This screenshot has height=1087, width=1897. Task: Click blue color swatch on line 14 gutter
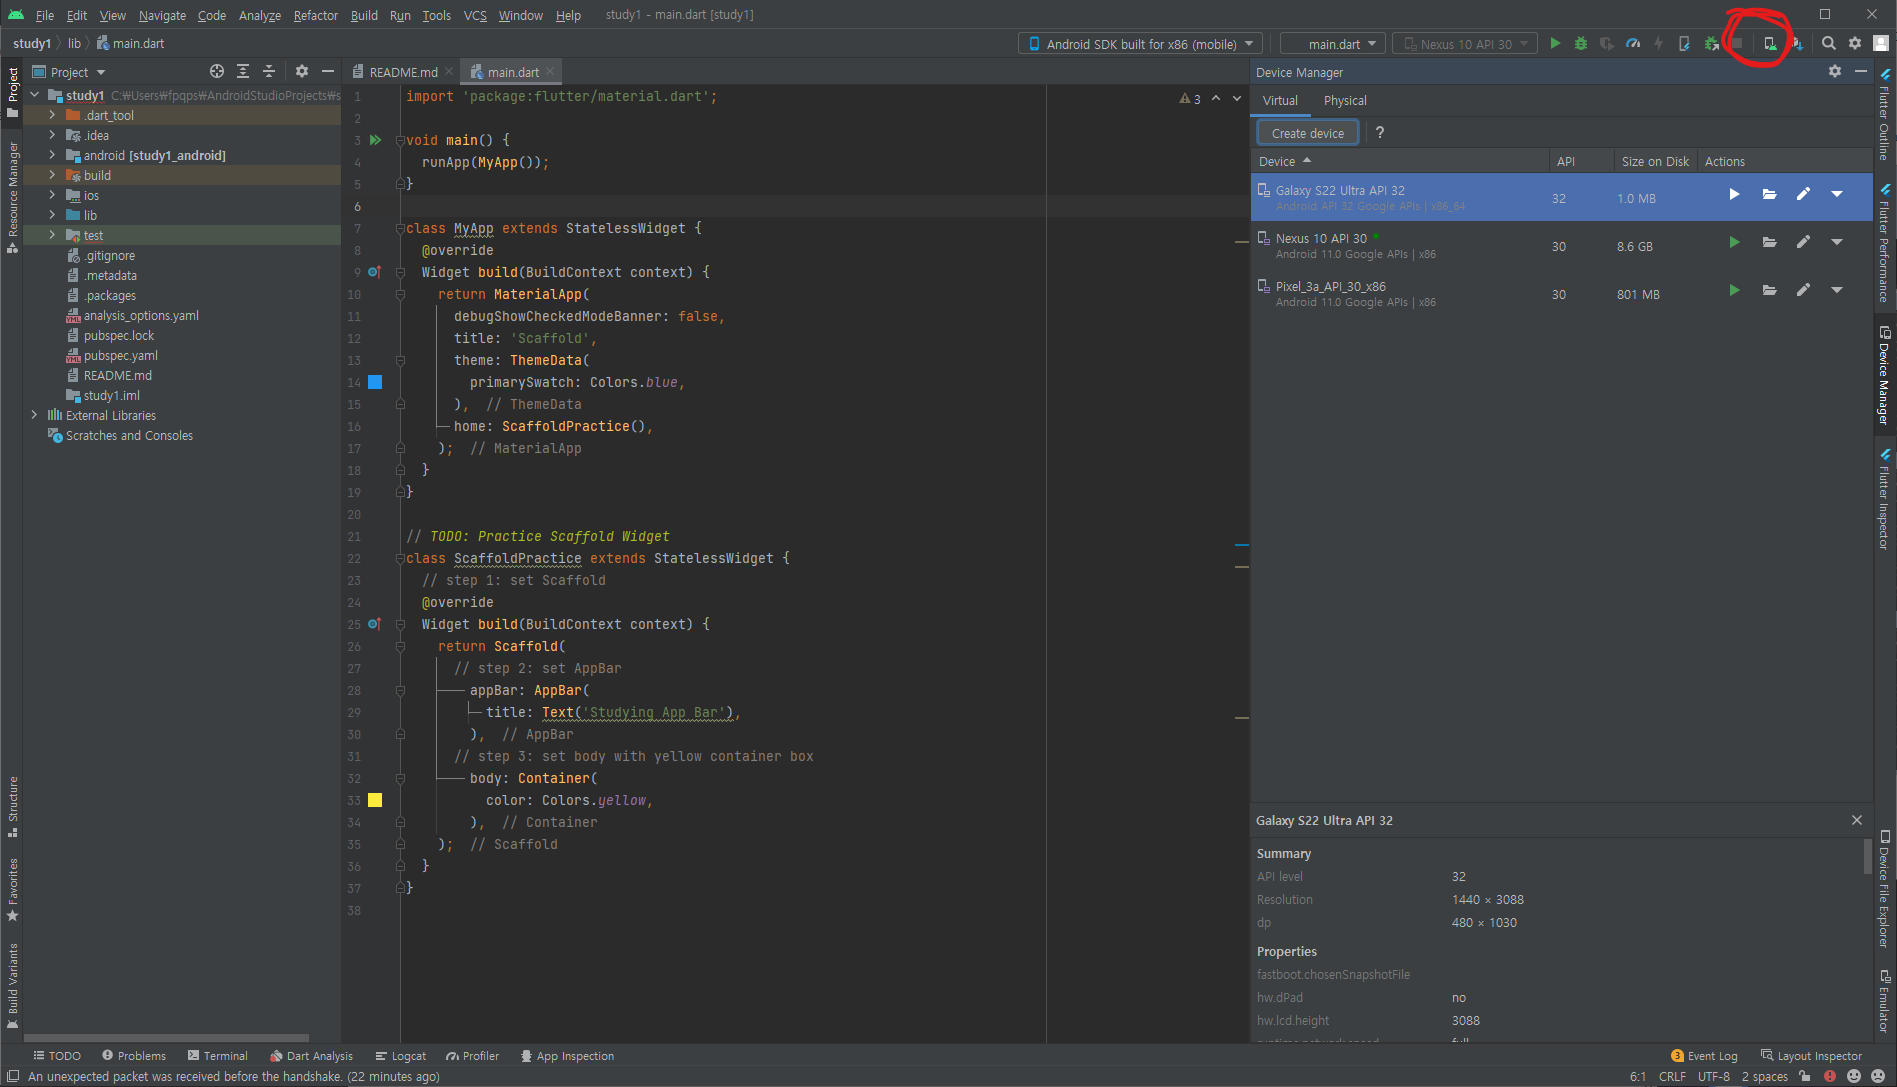point(375,382)
